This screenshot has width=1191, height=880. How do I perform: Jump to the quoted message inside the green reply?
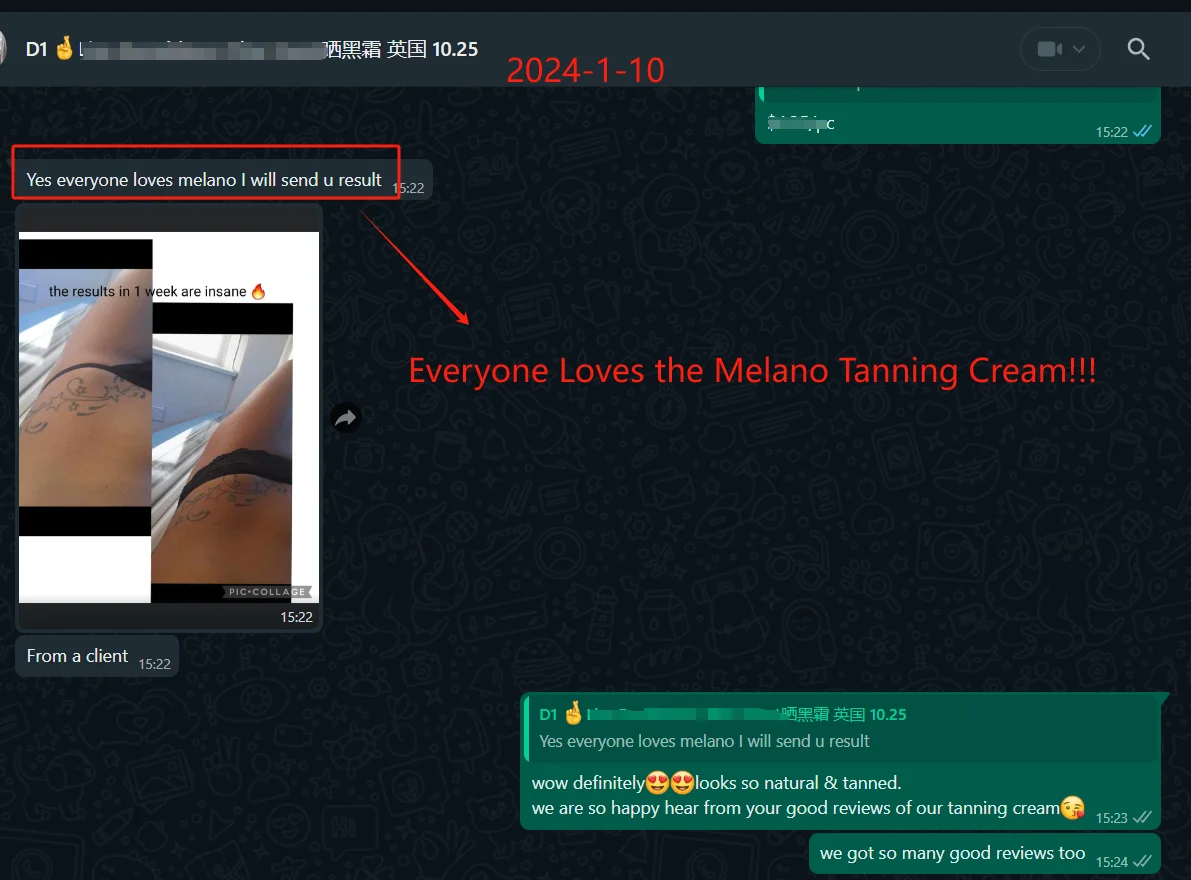842,728
